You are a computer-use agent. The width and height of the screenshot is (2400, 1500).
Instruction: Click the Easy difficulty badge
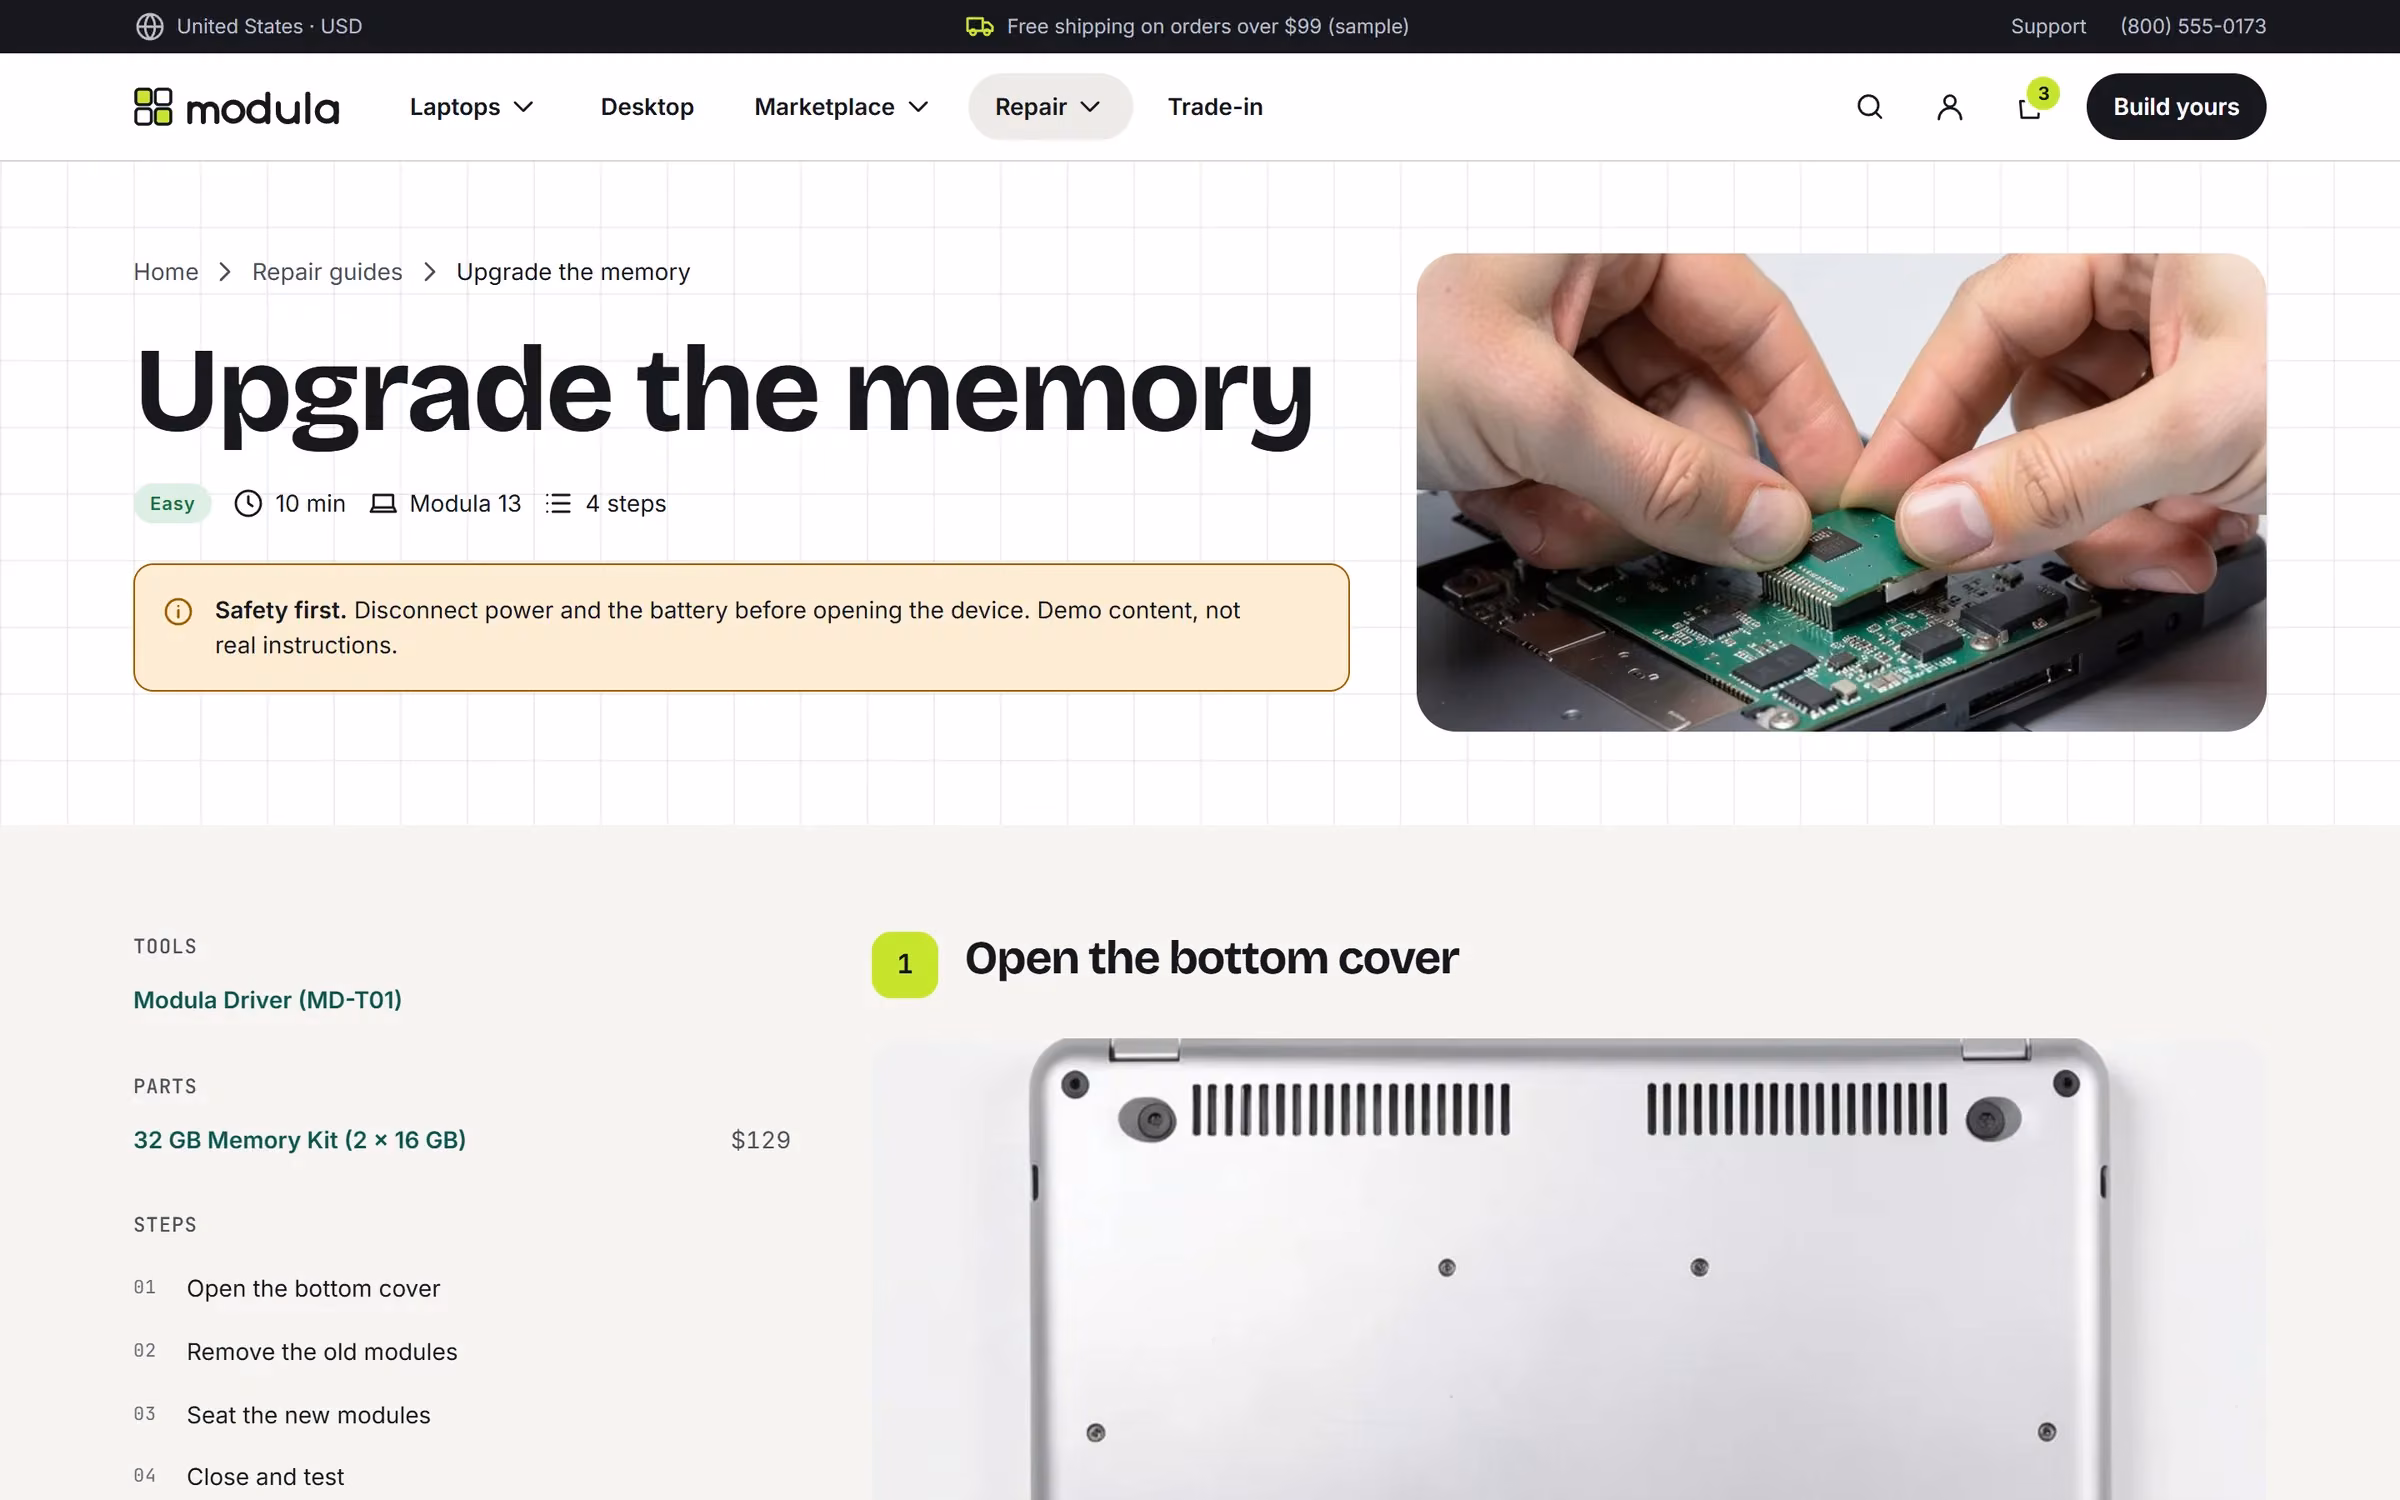coord(172,503)
